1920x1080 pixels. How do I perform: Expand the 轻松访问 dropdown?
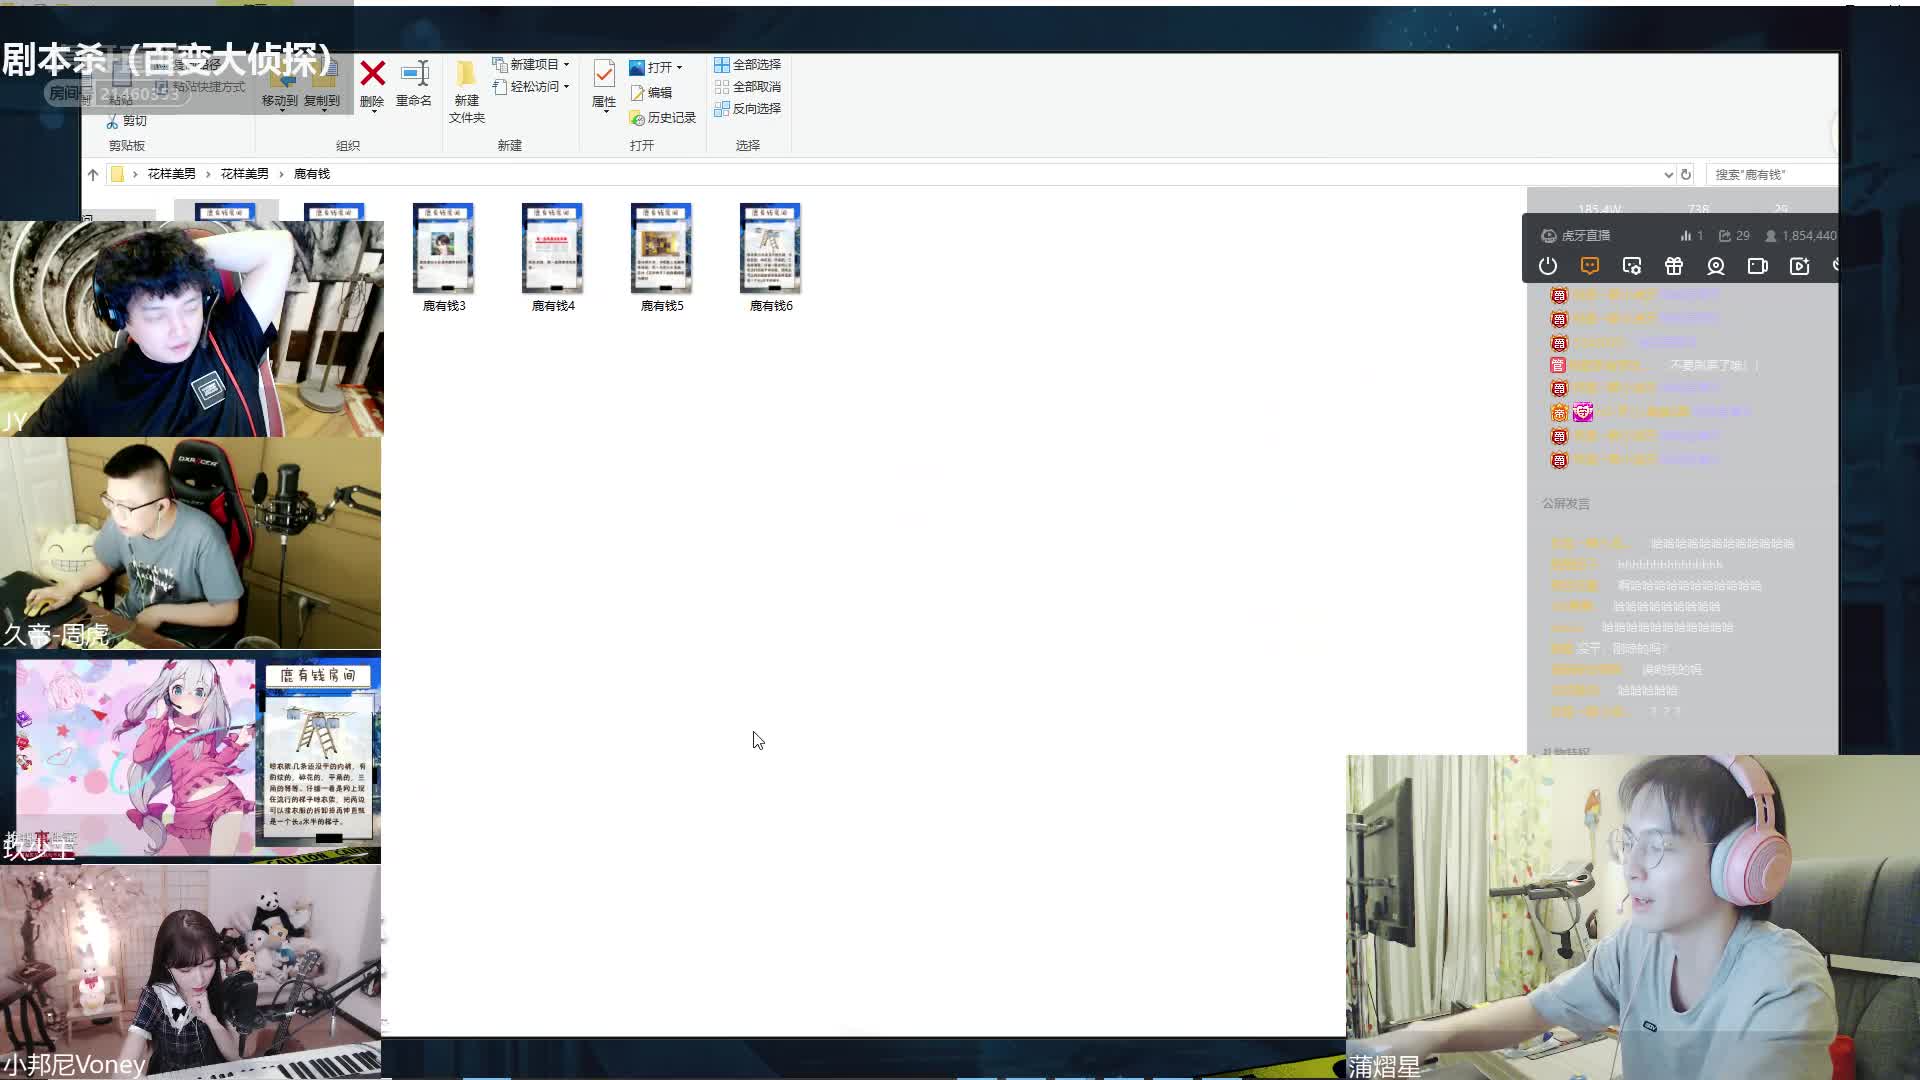coord(532,87)
